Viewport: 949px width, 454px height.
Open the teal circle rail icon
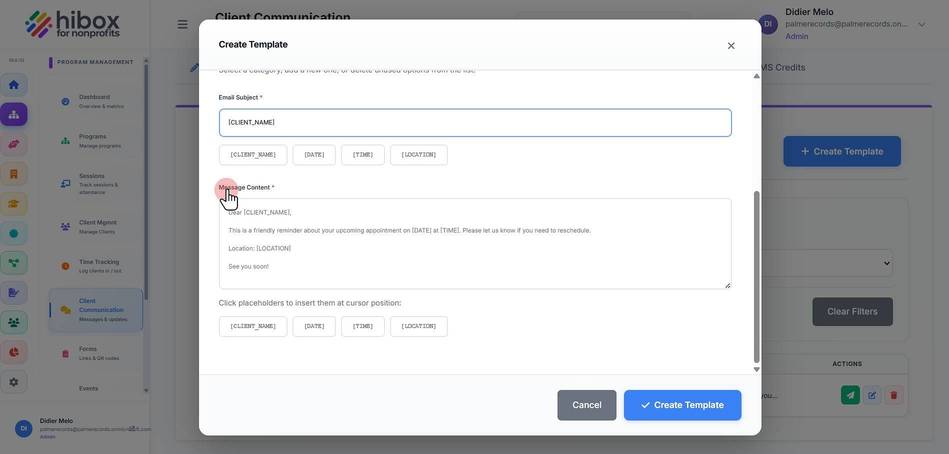13,233
